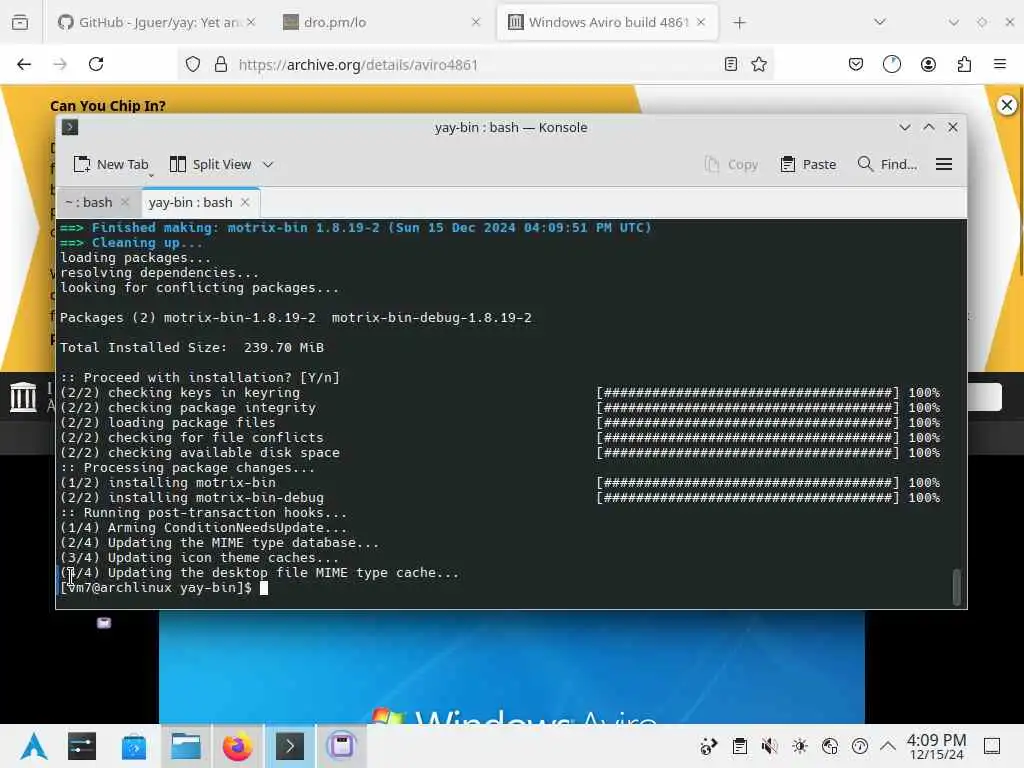Image resolution: width=1024 pixels, height=768 pixels.
Task: Click the Show Desktop button
Action: (x=992, y=746)
